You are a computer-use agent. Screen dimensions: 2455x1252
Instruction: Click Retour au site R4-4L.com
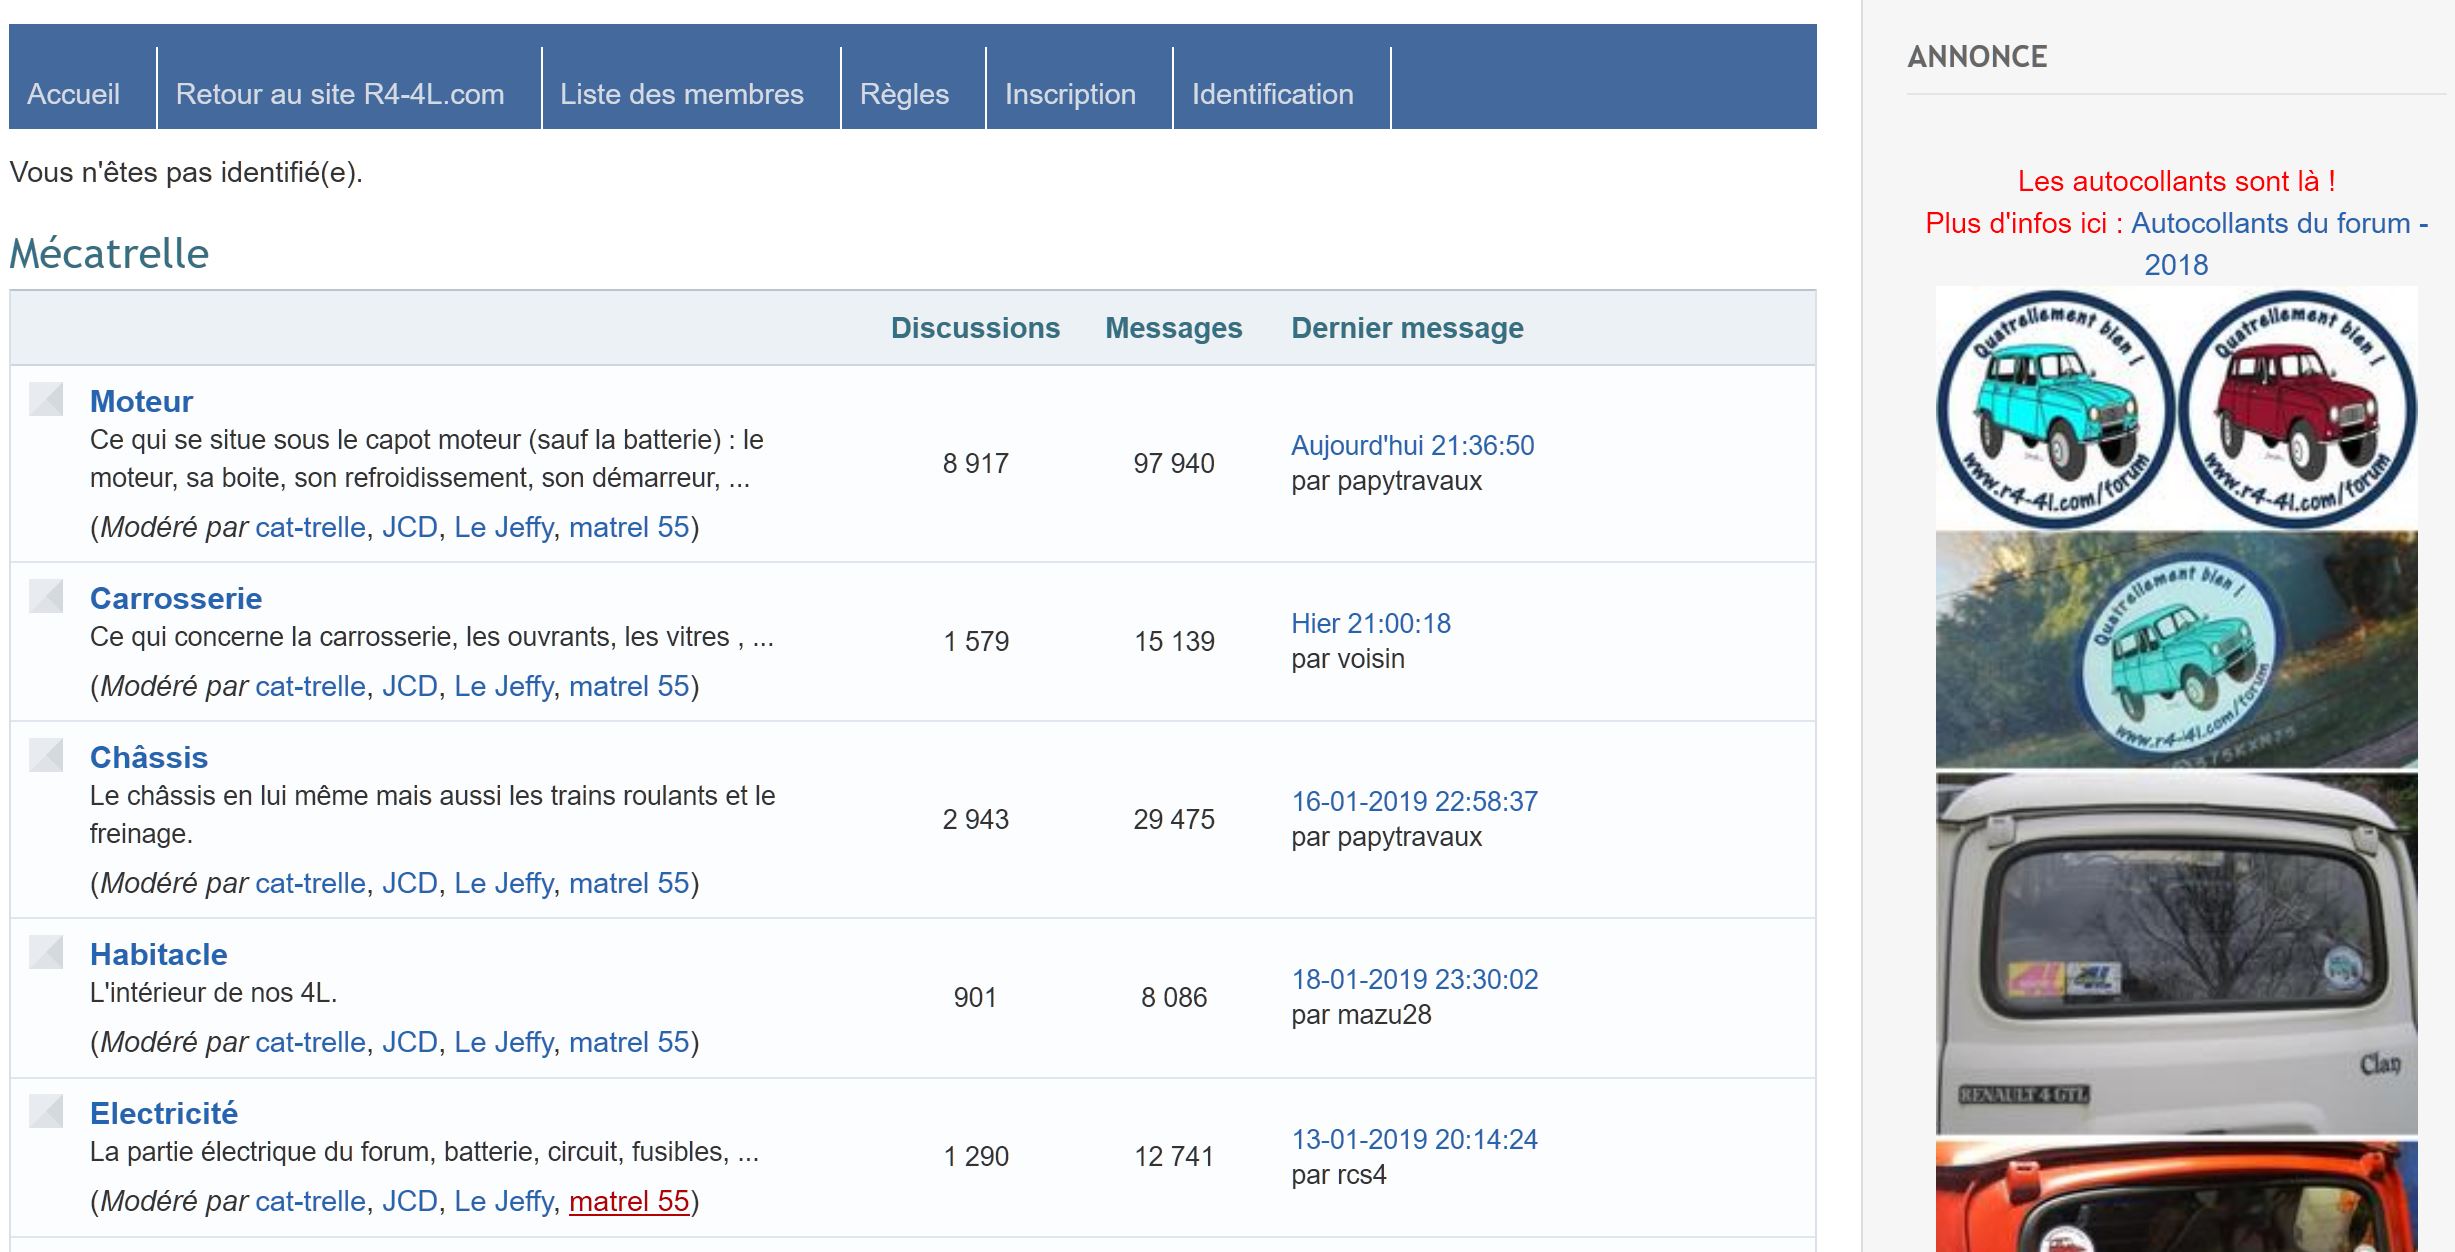[339, 94]
